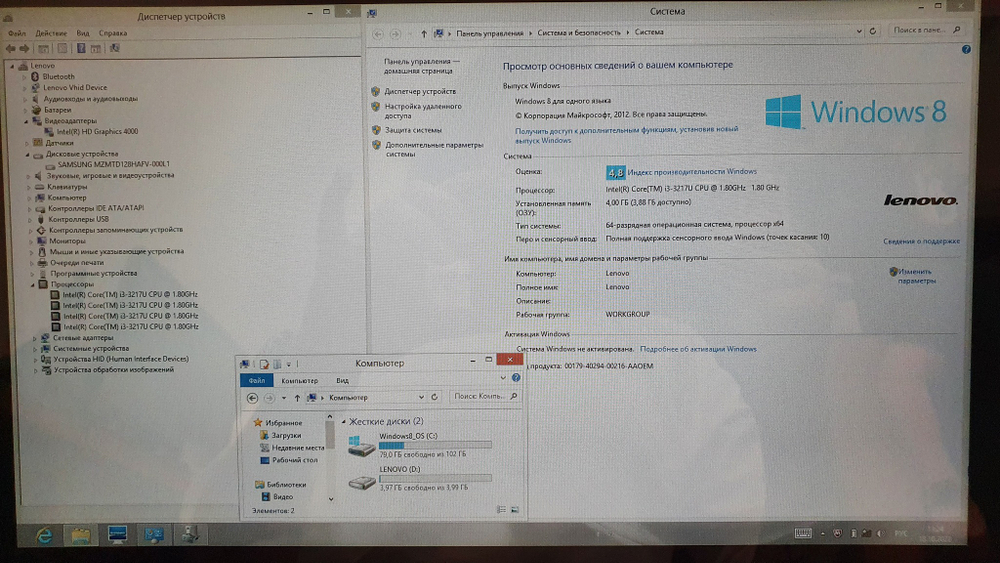This screenshot has height=563, width=1000.
Task: Switch to details view icon in status bar
Action: [x=501, y=510]
